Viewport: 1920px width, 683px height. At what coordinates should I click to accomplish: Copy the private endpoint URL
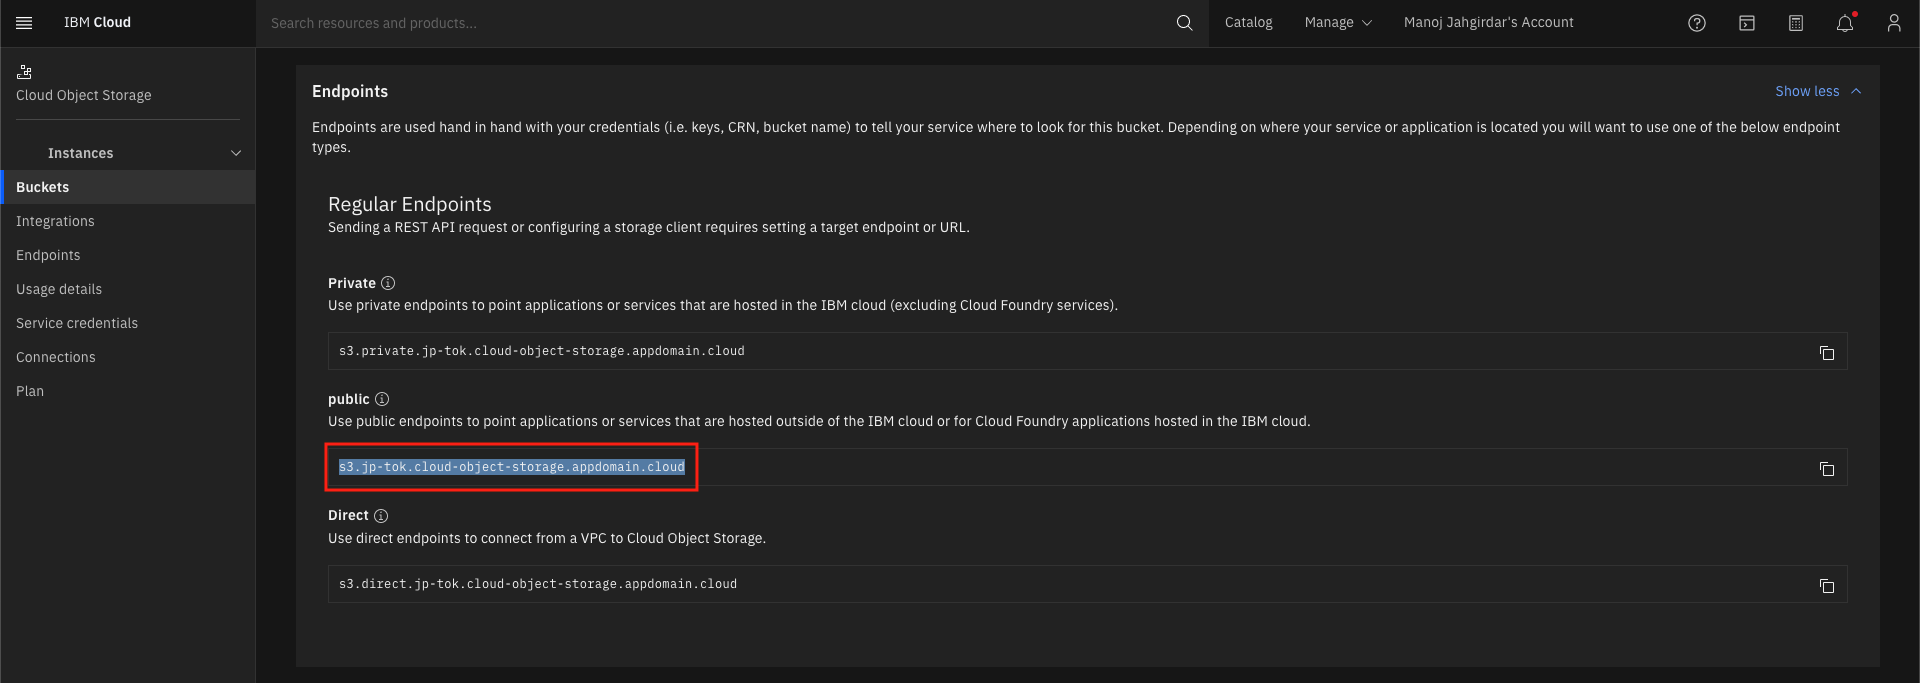[x=1827, y=353]
